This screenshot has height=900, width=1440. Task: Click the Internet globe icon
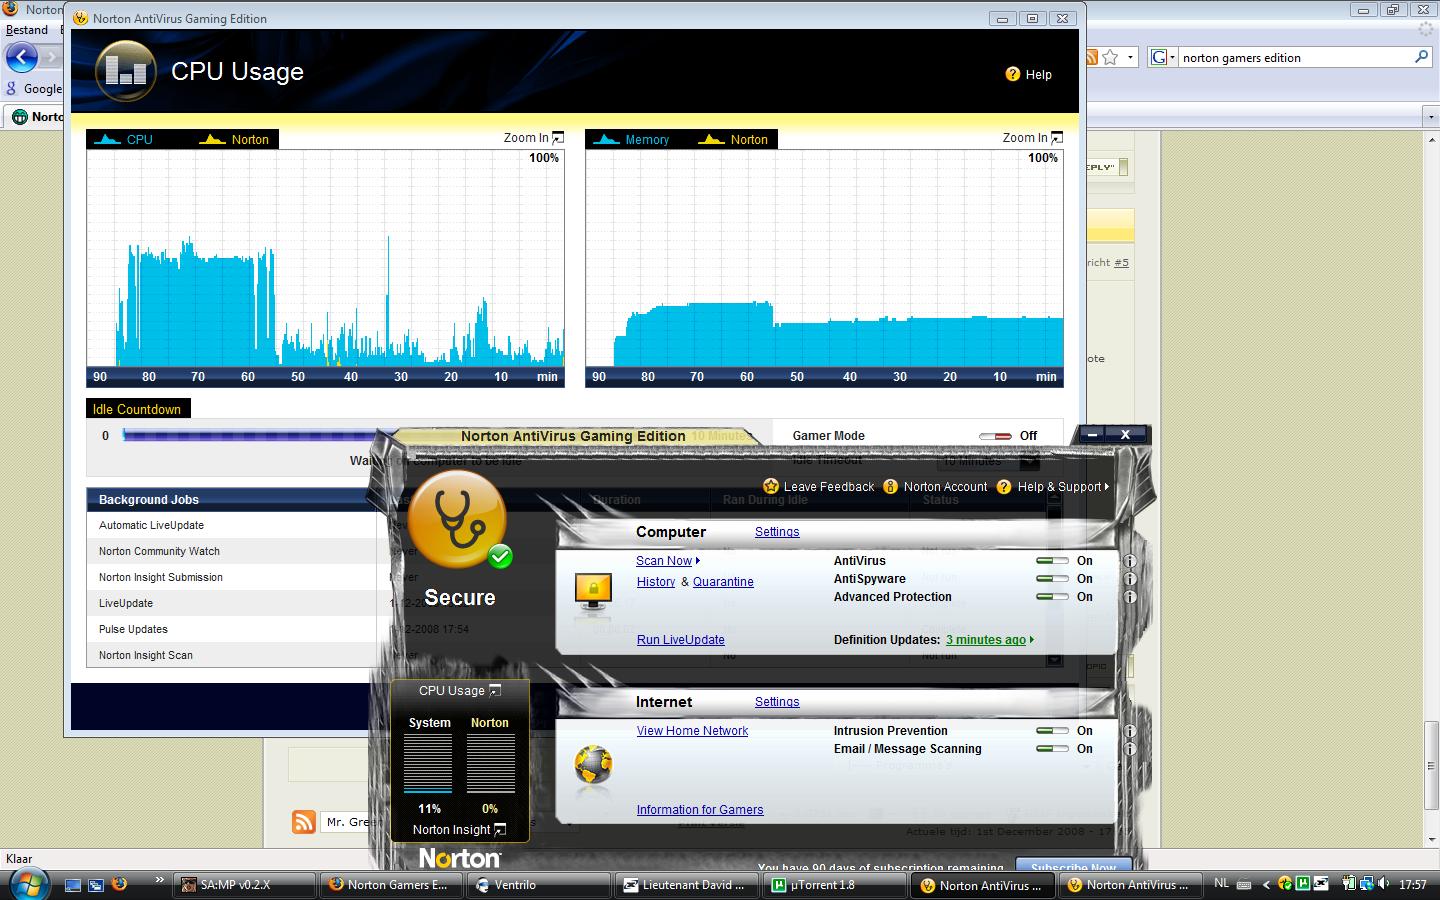593,765
